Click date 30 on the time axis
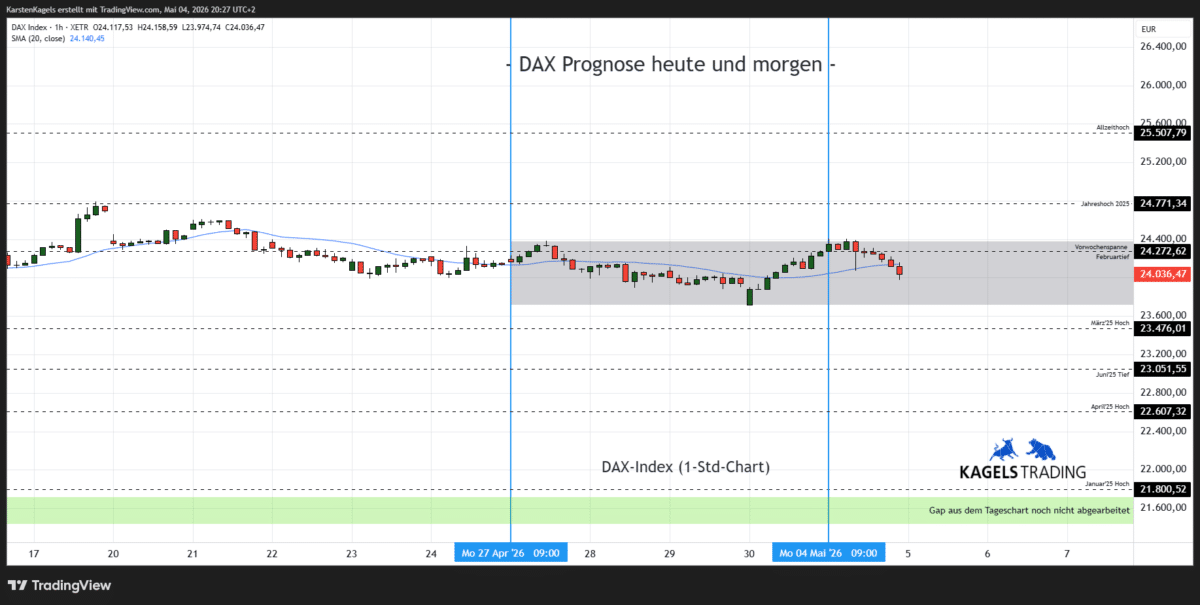The width and height of the screenshot is (1200, 605). pos(749,554)
